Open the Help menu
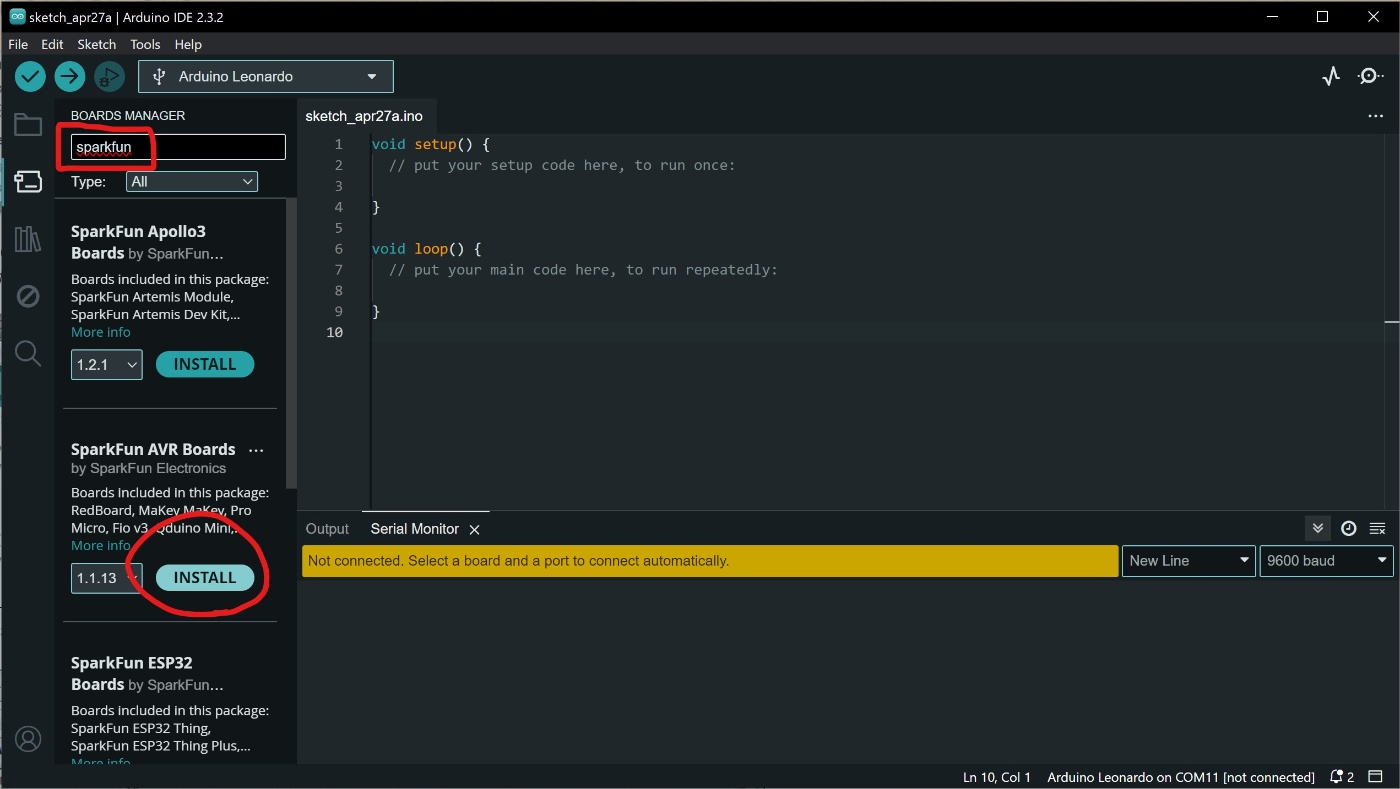This screenshot has height=789, width=1400. coord(188,44)
